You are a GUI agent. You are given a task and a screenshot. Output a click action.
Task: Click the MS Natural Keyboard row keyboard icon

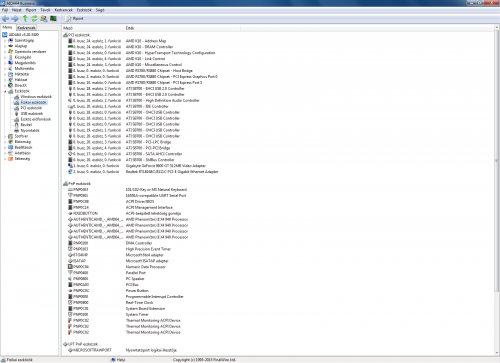(x=70, y=190)
